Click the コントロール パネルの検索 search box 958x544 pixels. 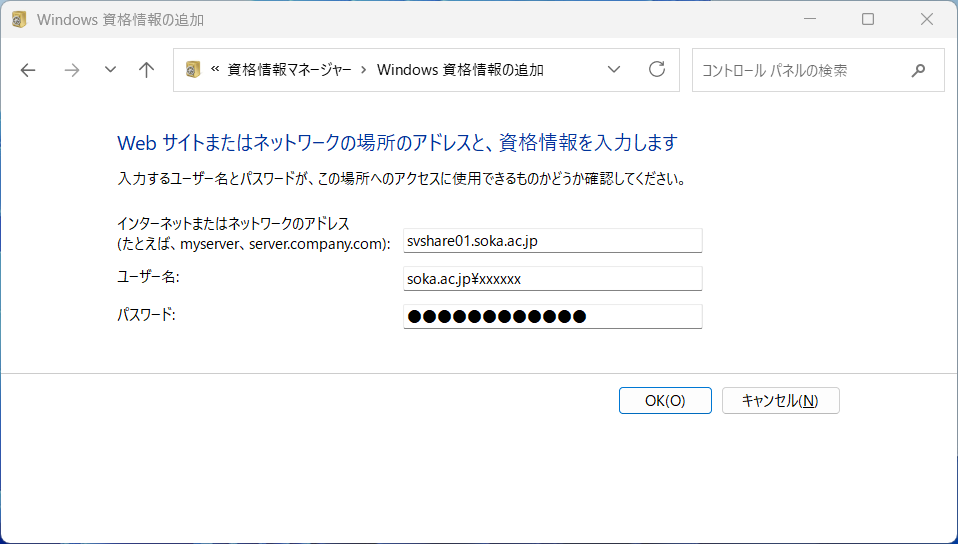tap(818, 70)
